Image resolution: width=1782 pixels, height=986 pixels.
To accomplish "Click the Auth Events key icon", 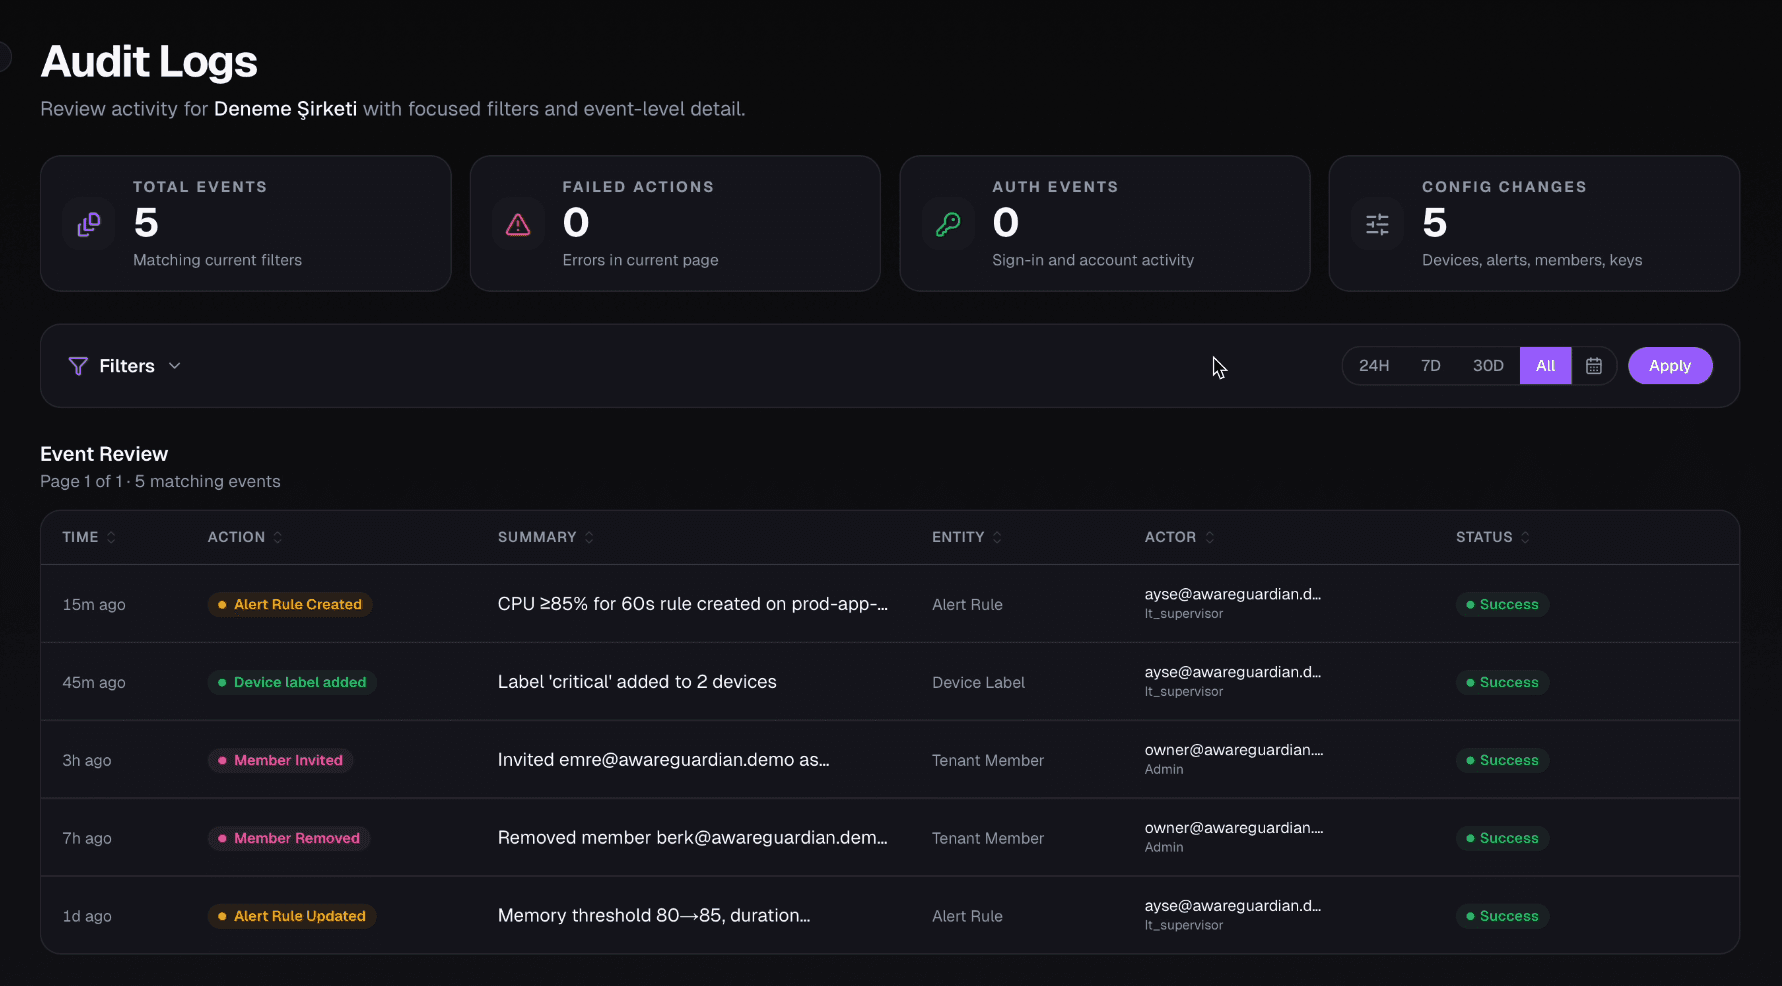I will (948, 224).
